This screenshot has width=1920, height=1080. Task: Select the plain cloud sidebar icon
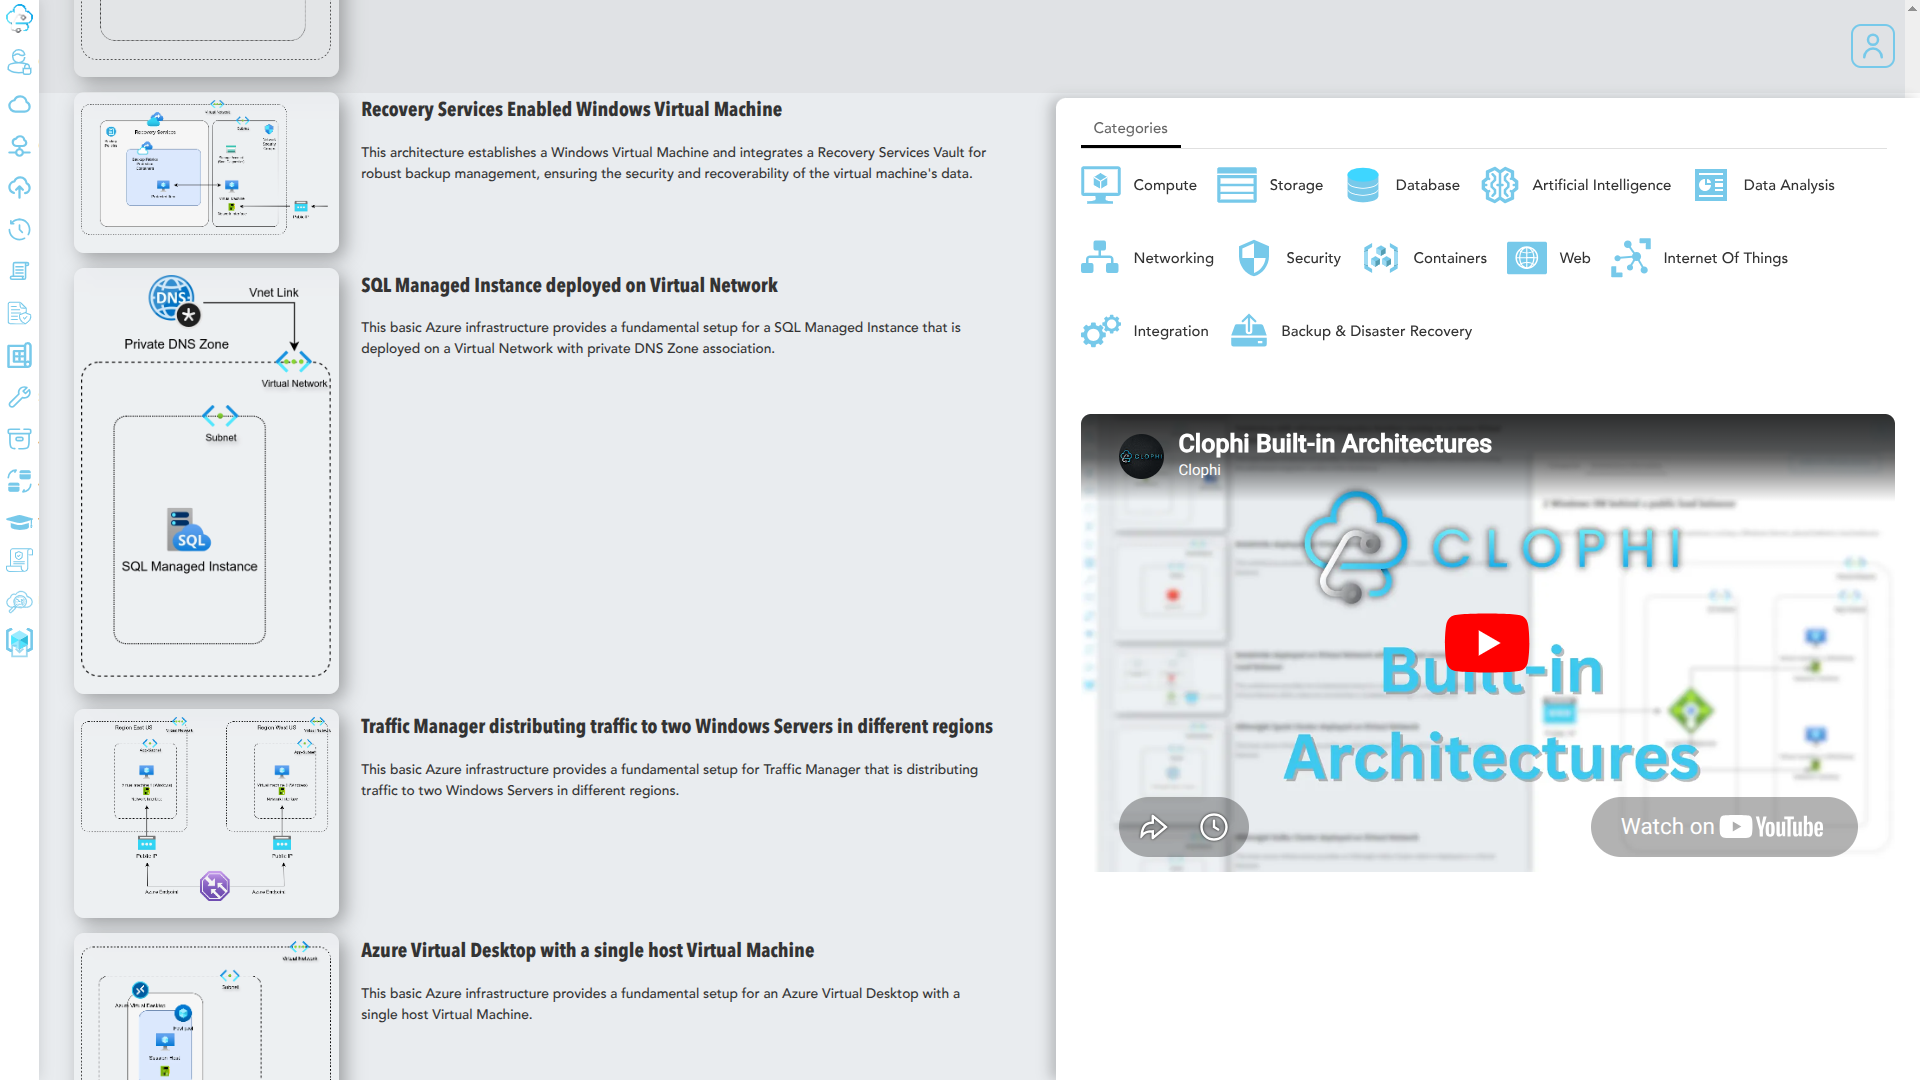pyautogui.click(x=19, y=104)
